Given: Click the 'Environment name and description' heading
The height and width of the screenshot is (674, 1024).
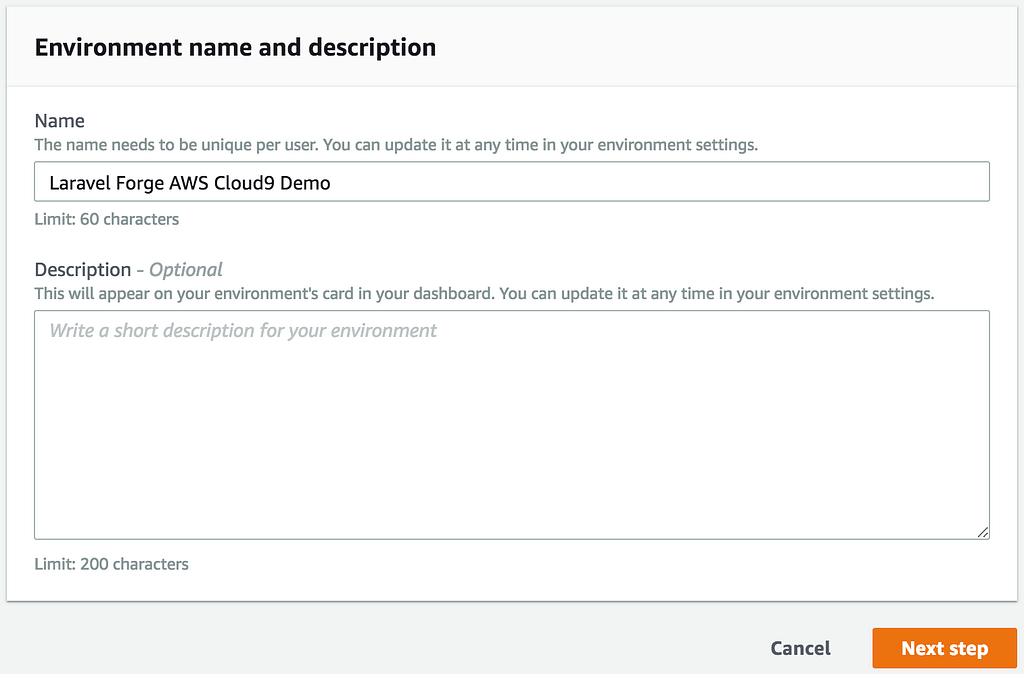Looking at the screenshot, I should pyautogui.click(x=235, y=47).
